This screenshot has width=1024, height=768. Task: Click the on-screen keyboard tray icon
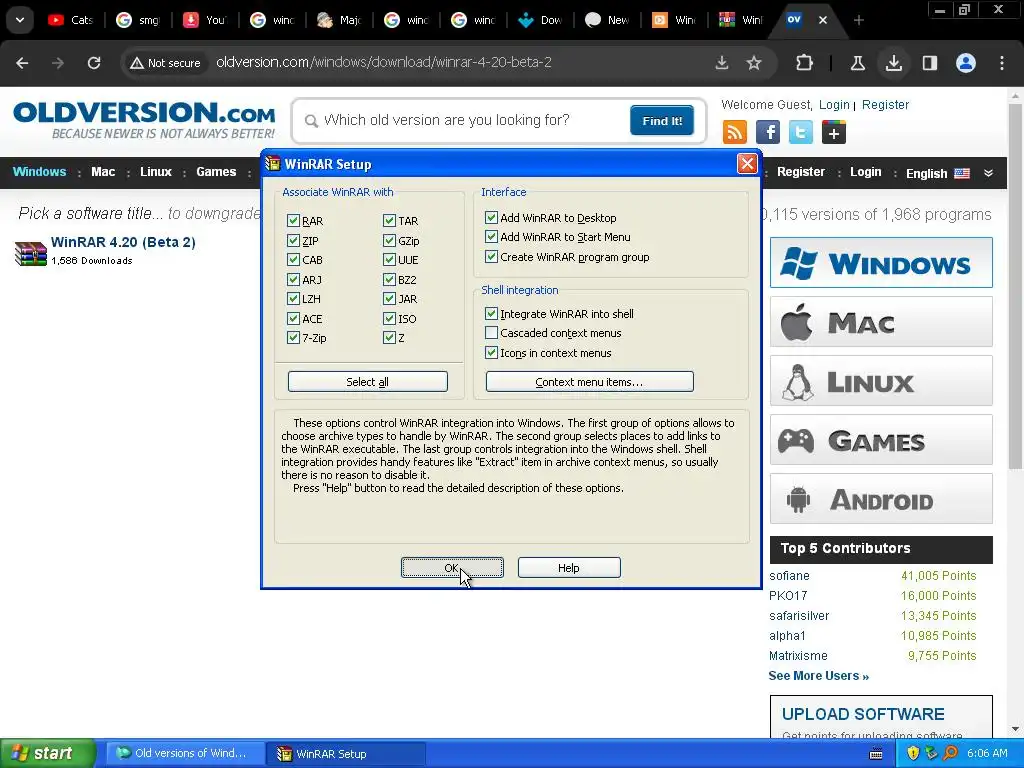(x=876, y=754)
